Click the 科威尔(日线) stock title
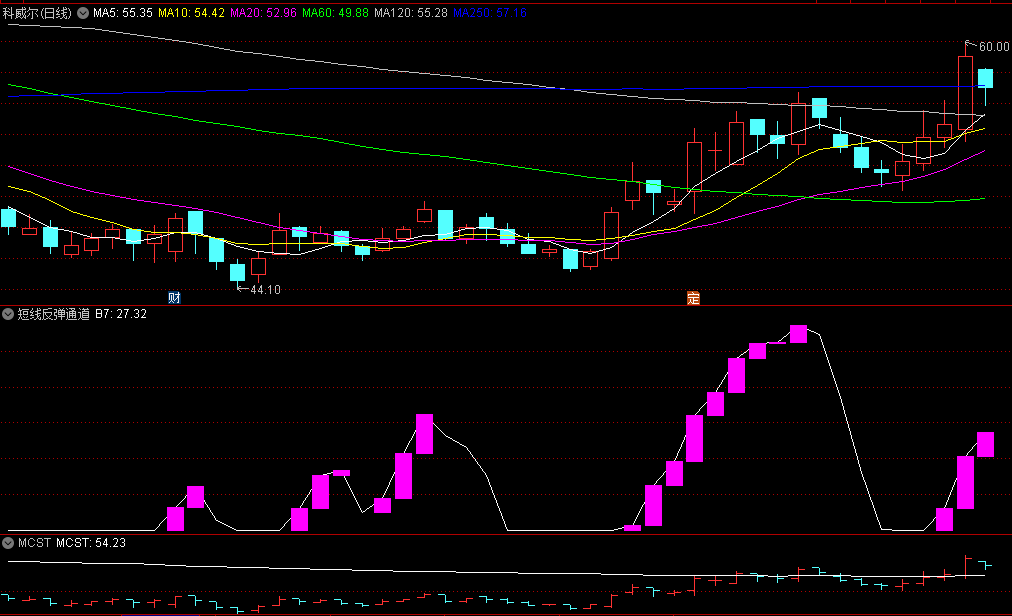 [37, 13]
